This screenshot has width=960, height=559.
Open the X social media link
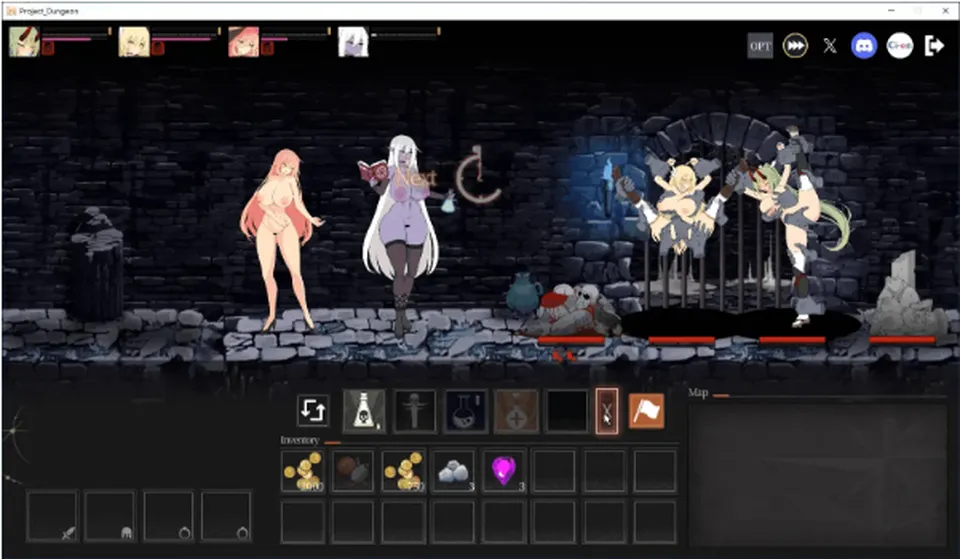click(830, 46)
